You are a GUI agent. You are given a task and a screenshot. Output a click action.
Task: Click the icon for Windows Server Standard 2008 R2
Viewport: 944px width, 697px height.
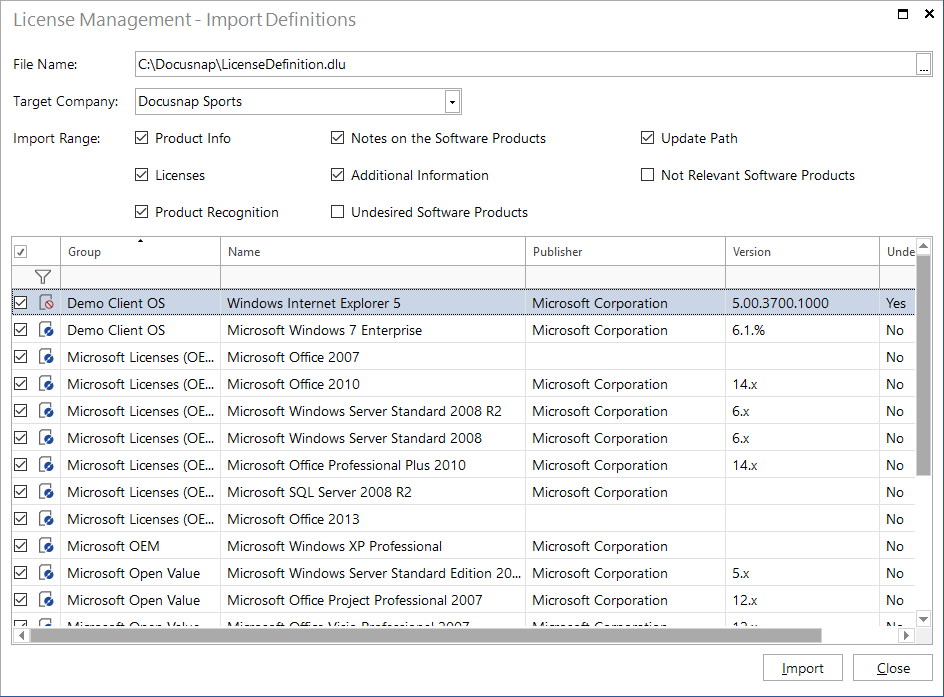click(x=46, y=411)
